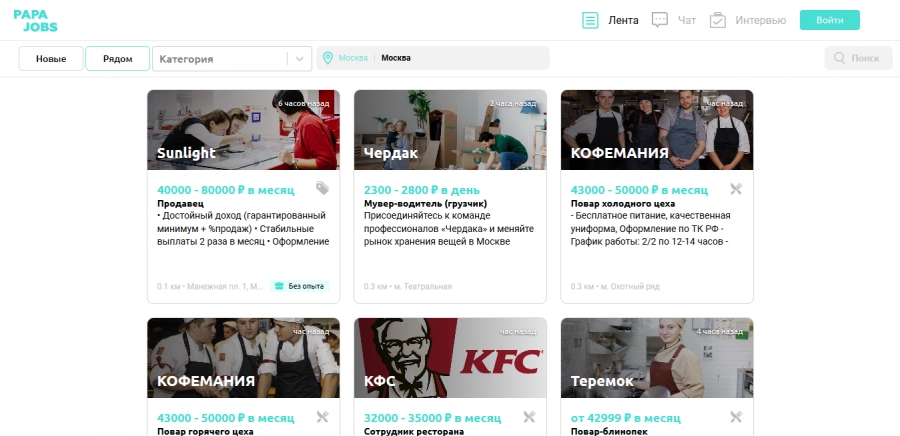The image size is (900, 436).
Task: Click the cutlery icon on Повар горячего цеха card
Action: click(323, 417)
